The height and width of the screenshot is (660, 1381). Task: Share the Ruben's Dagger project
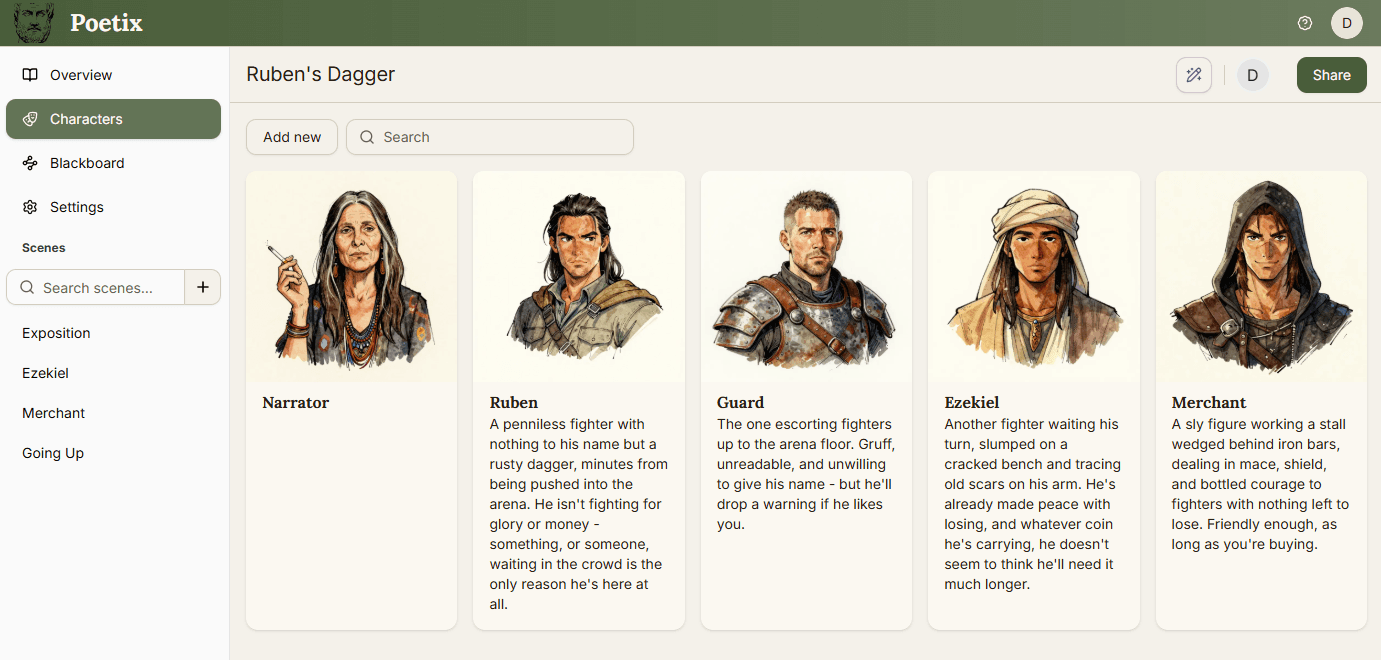[x=1331, y=75]
